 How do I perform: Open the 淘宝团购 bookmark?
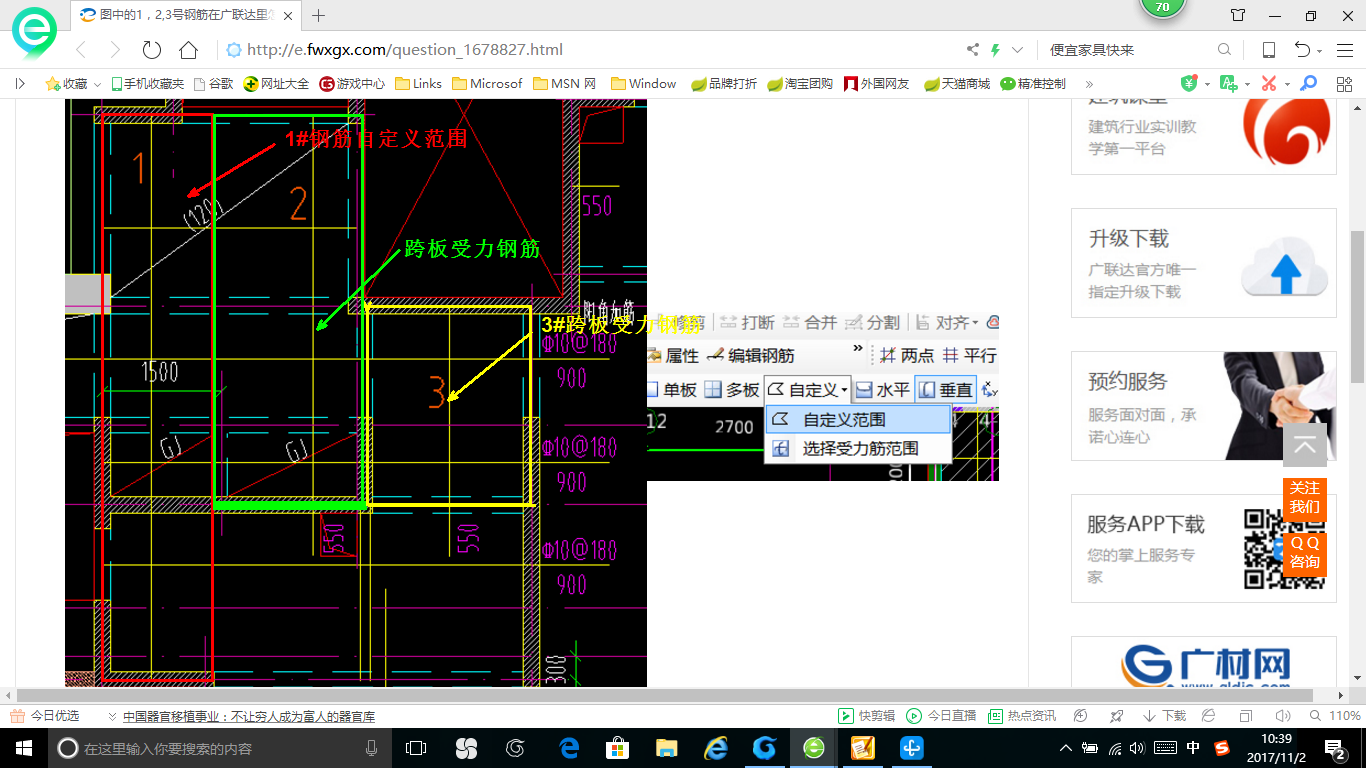coord(800,84)
